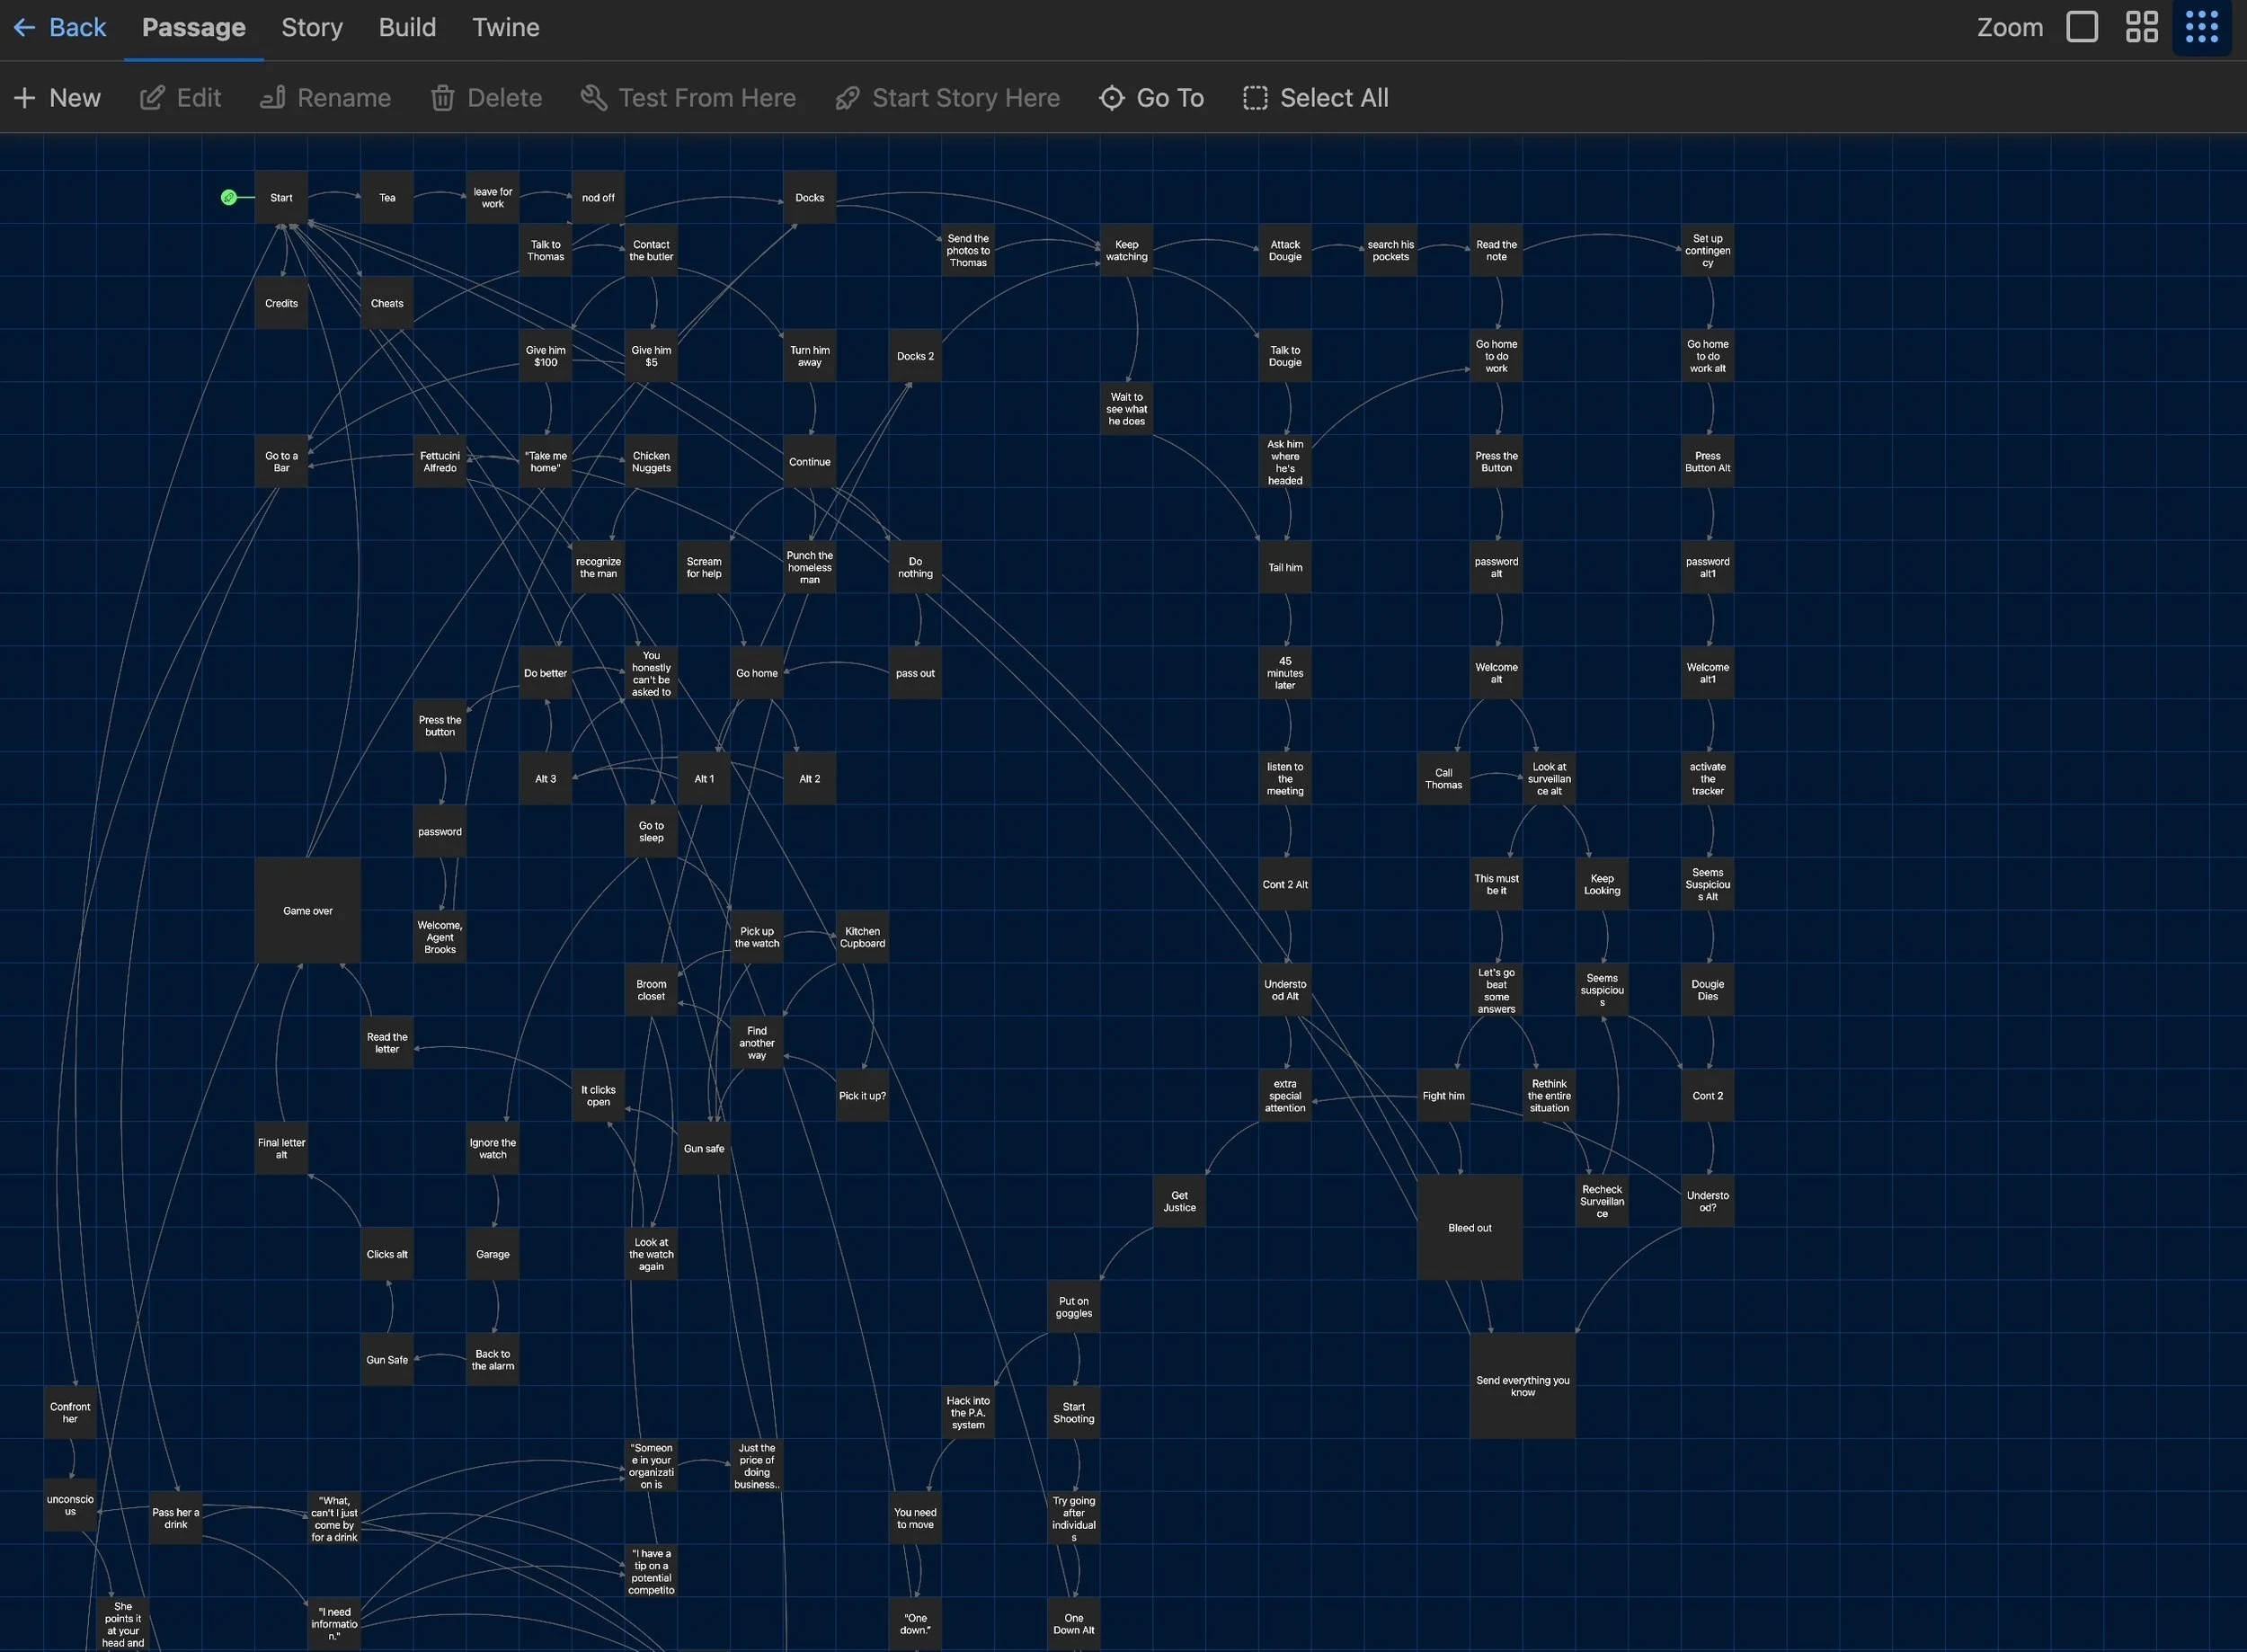Click the Test From Here wrench icon
This screenshot has width=2247, height=1652.
(594, 98)
